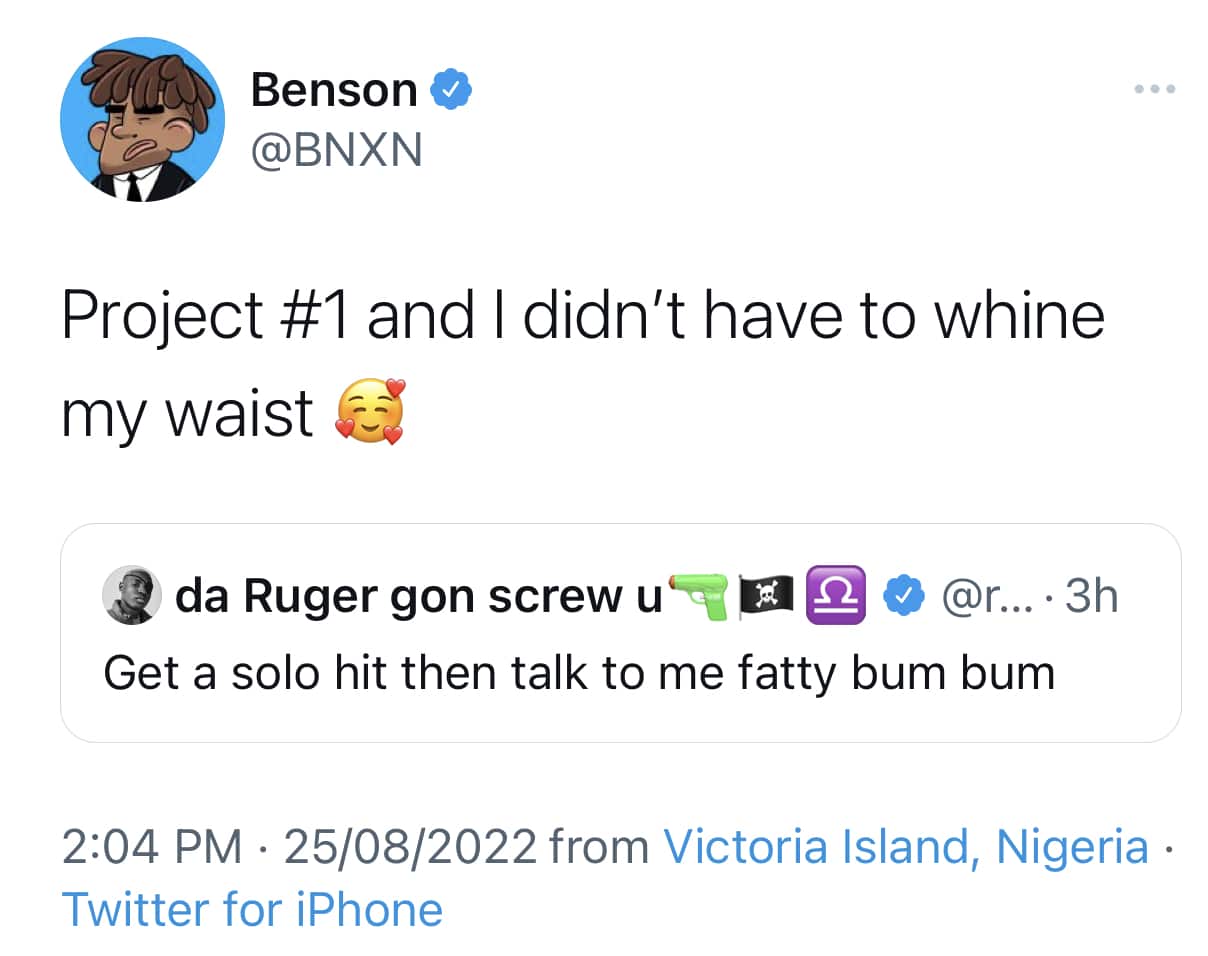Click the pirate flag emoji
The width and height of the screenshot is (1208, 956).
(x=765, y=597)
